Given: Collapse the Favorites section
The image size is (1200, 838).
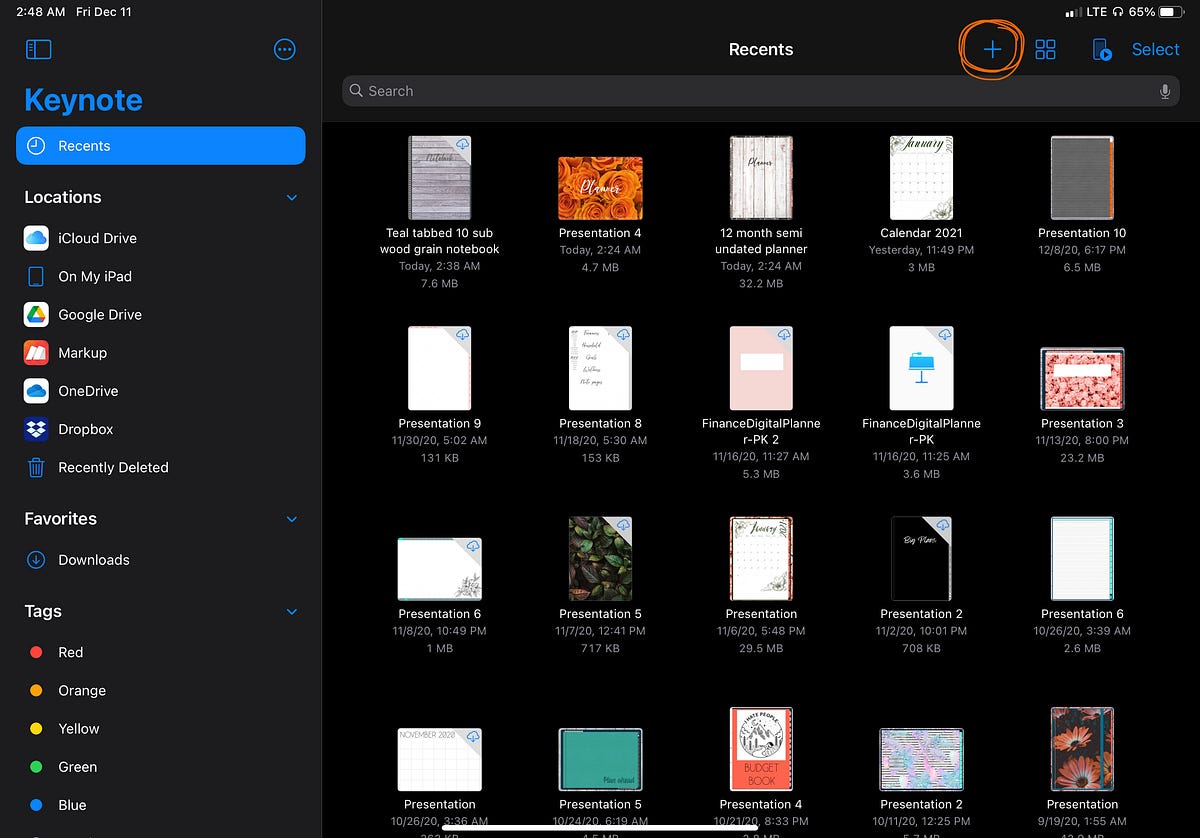Looking at the screenshot, I should pyautogui.click(x=291, y=519).
